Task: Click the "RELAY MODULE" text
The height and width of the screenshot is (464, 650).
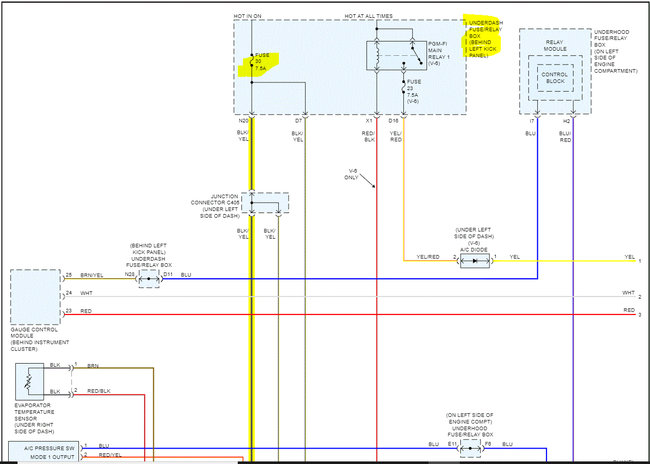Action: tap(555, 46)
